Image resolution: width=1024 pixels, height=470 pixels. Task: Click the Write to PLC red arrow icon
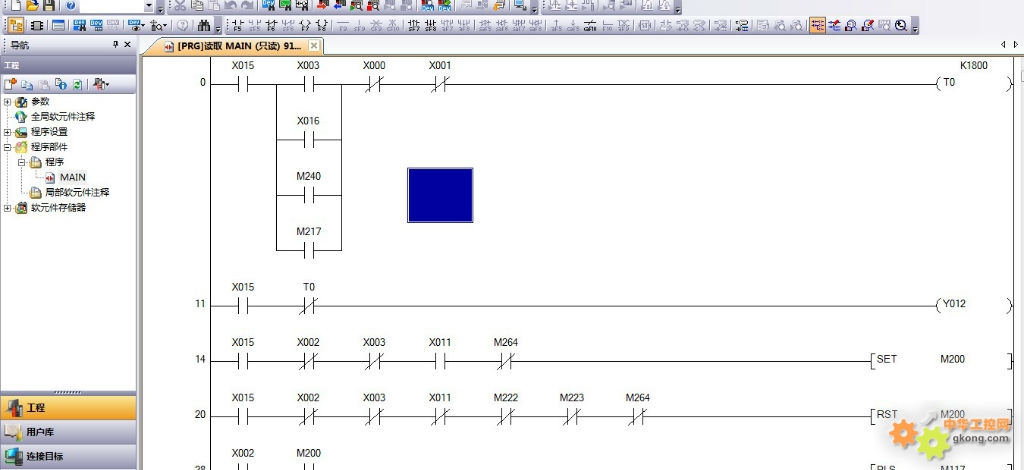pos(323,6)
